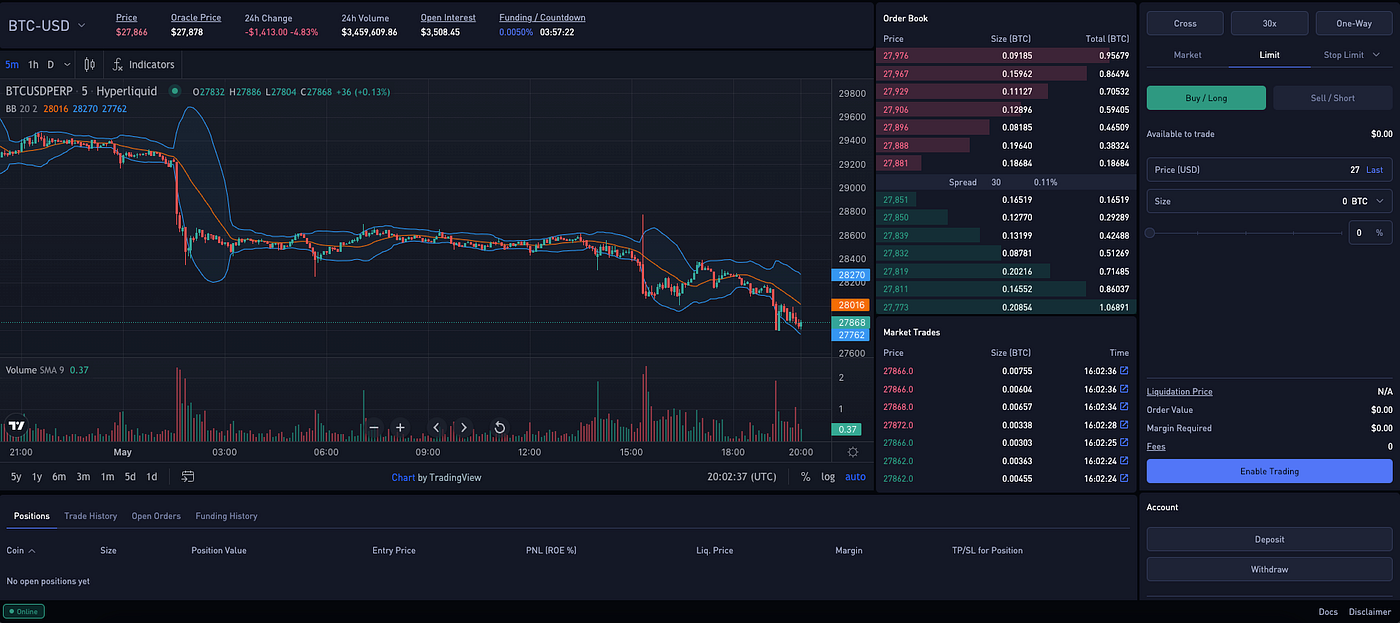The width and height of the screenshot is (1400, 623).
Task: Click the Size input field
Action: (1269, 201)
